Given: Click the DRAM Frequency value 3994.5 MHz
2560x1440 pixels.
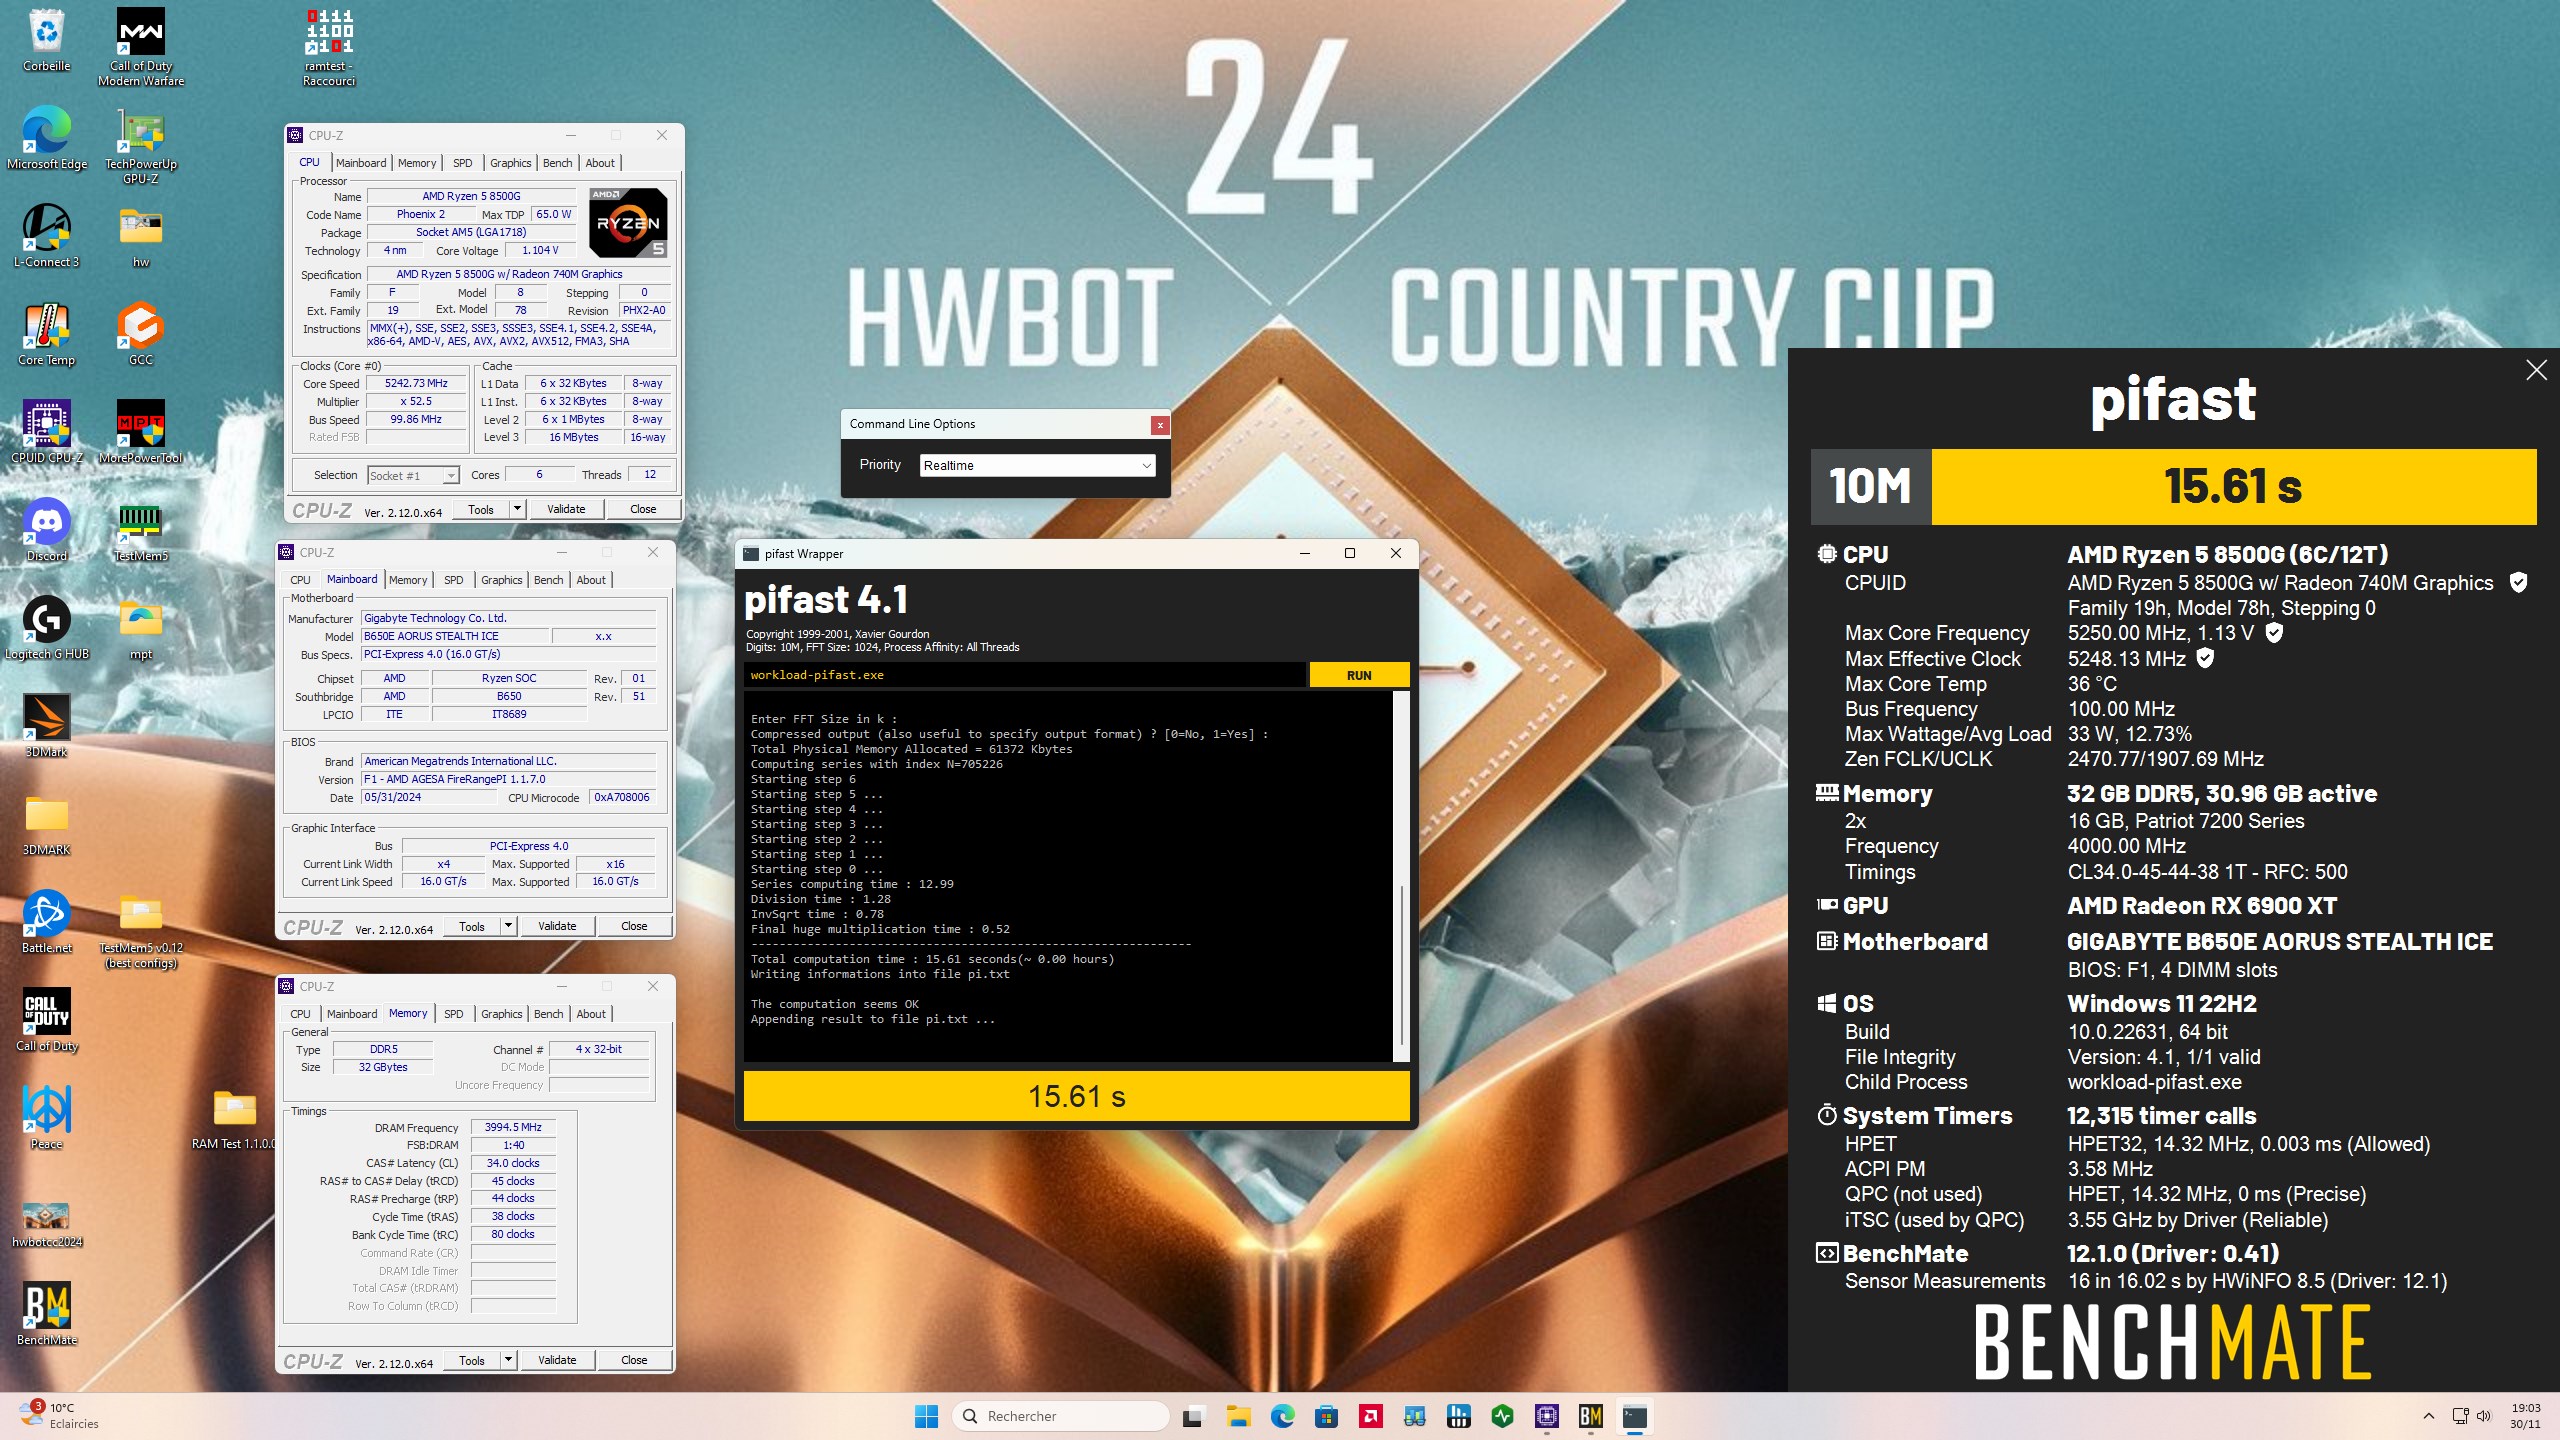Looking at the screenshot, I should tap(513, 1127).
